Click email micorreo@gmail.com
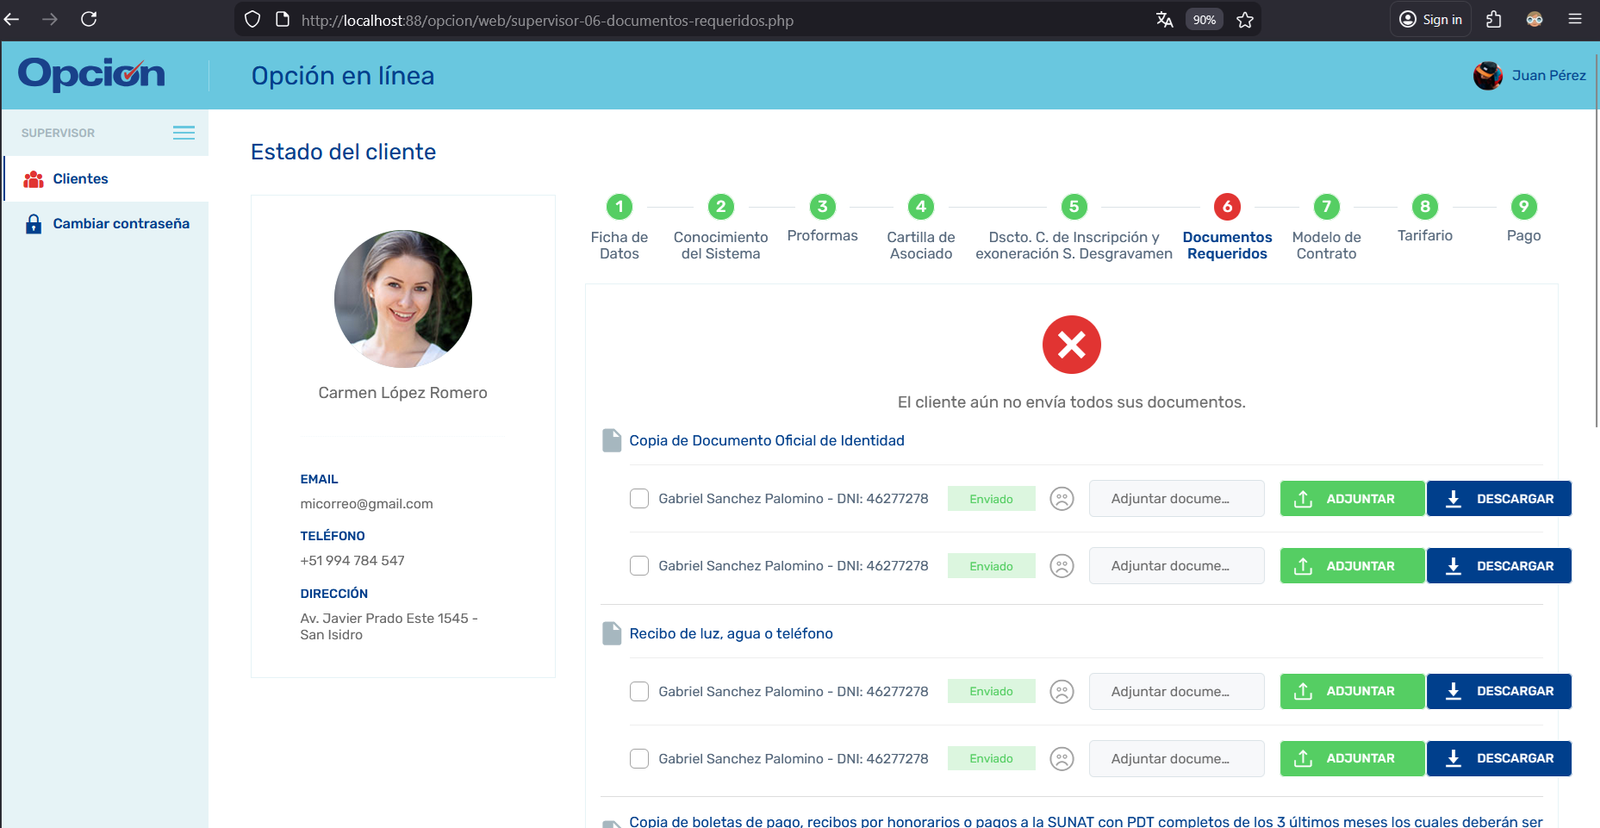 (367, 504)
